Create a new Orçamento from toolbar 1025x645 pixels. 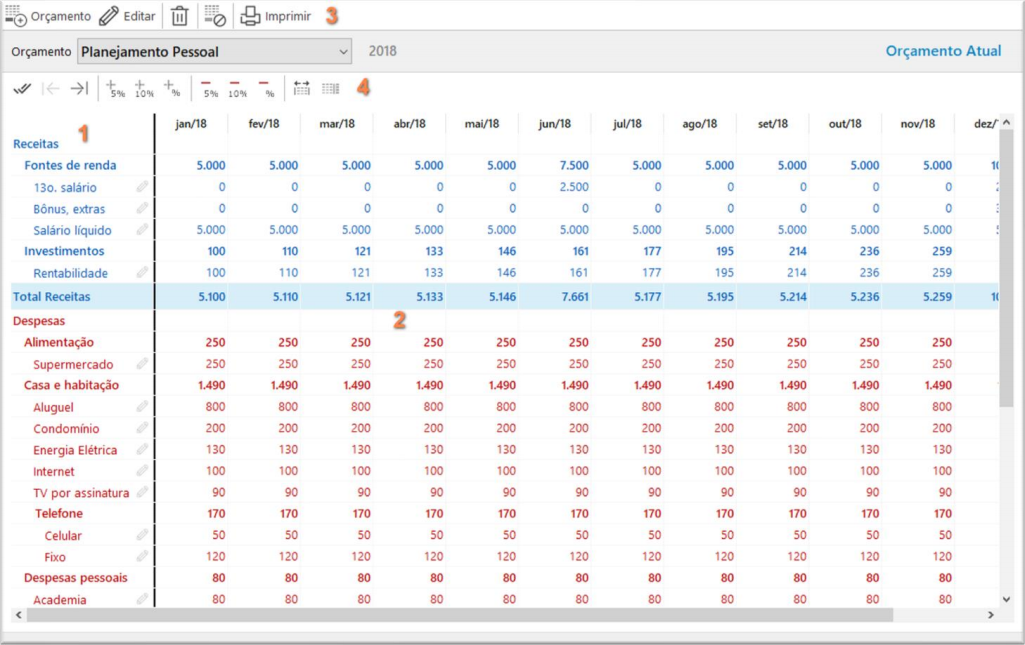pyautogui.click(x=47, y=16)
